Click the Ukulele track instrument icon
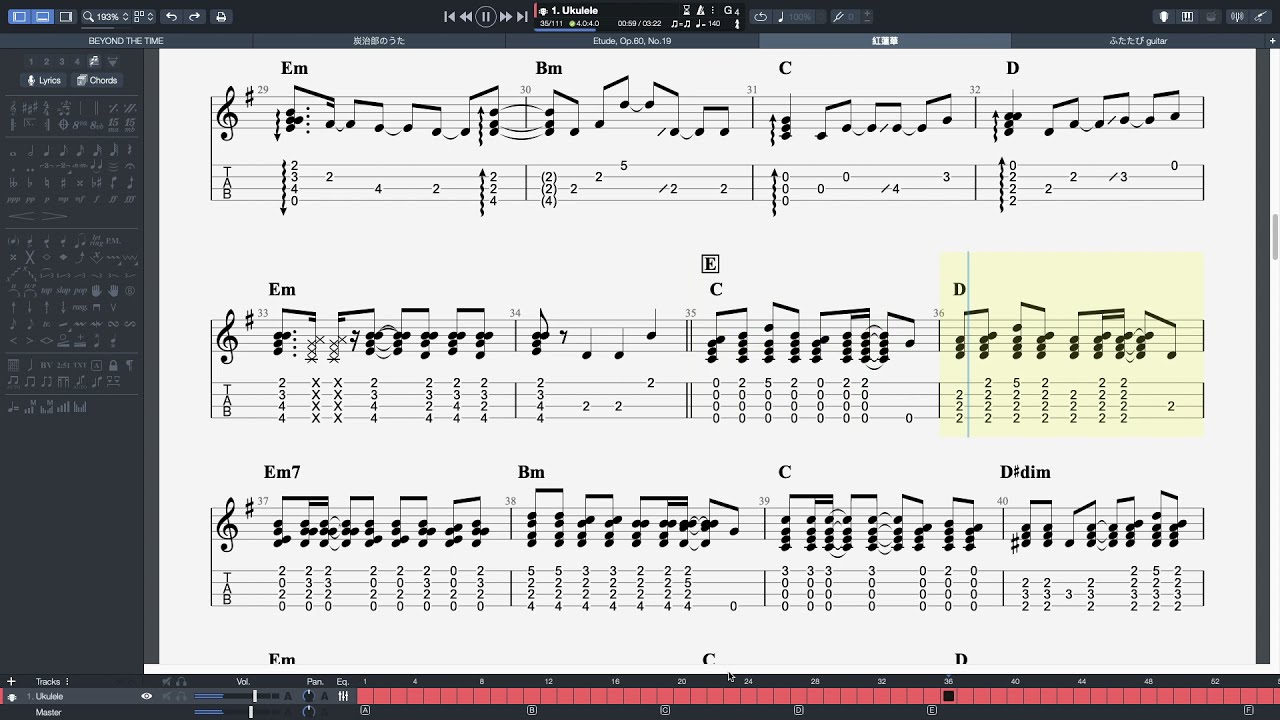 pos(12,697)
